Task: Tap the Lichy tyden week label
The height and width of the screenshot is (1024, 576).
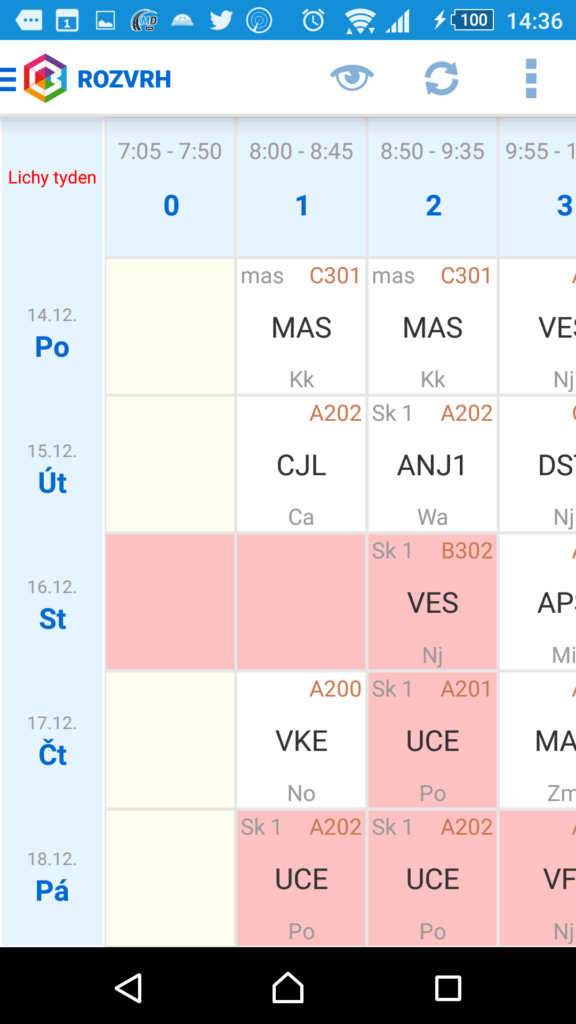Action: [52, 178]
